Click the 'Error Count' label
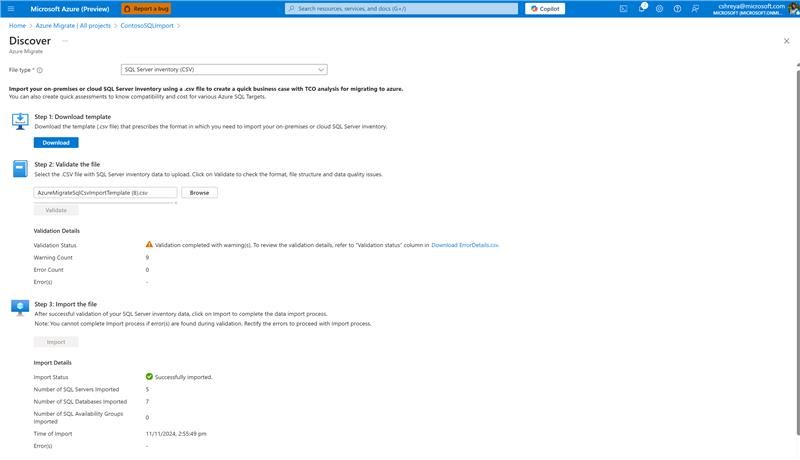The width and height of the screenshot is (800, 460). coord(48,270)
